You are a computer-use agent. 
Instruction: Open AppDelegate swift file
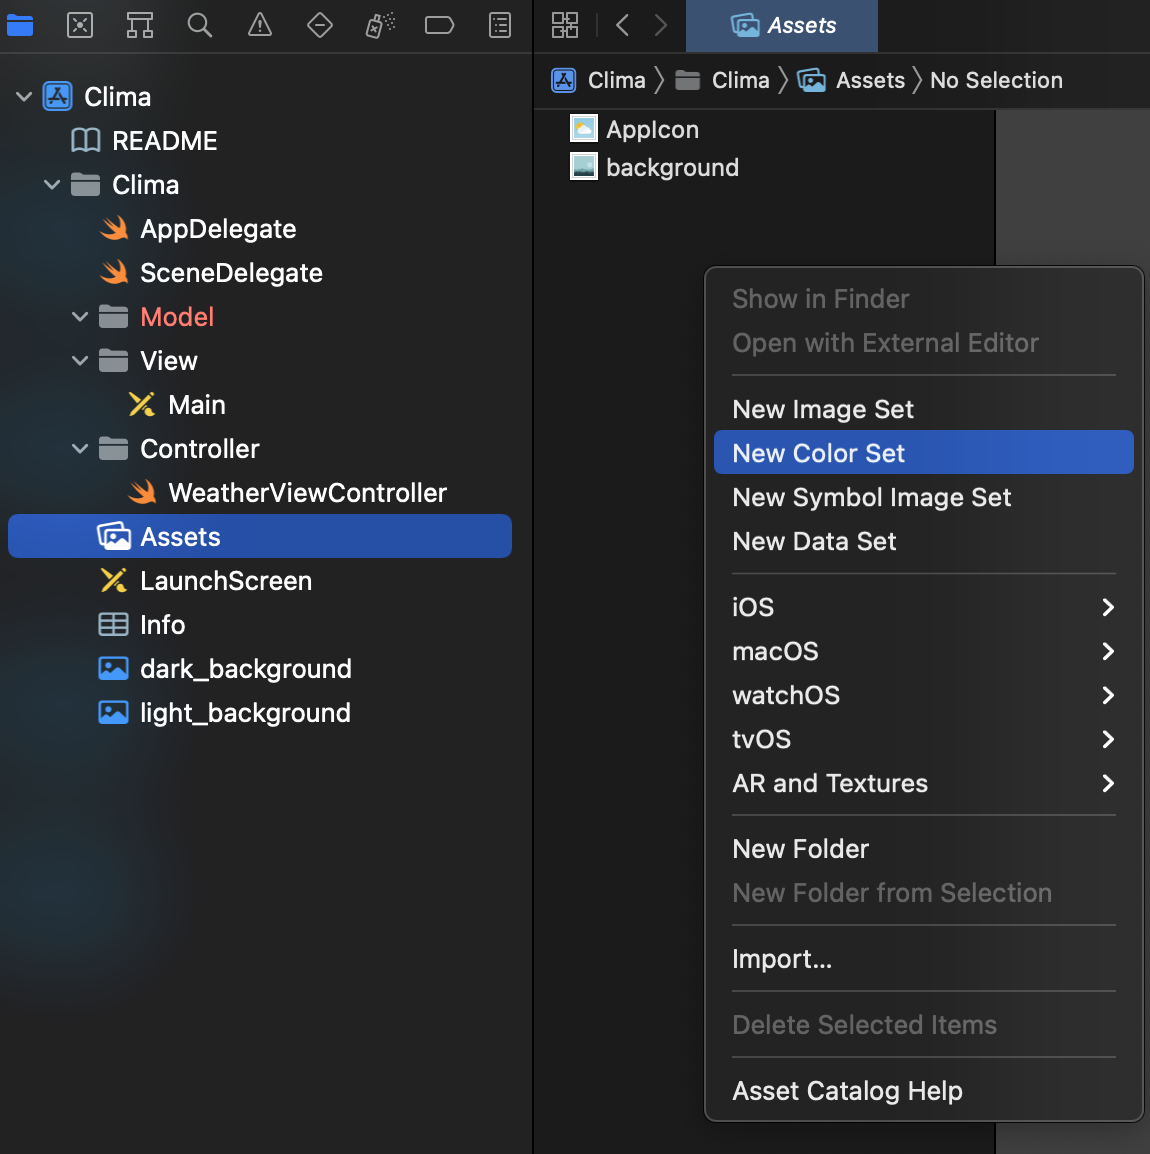pyautogui.click(x=218, y=229)
